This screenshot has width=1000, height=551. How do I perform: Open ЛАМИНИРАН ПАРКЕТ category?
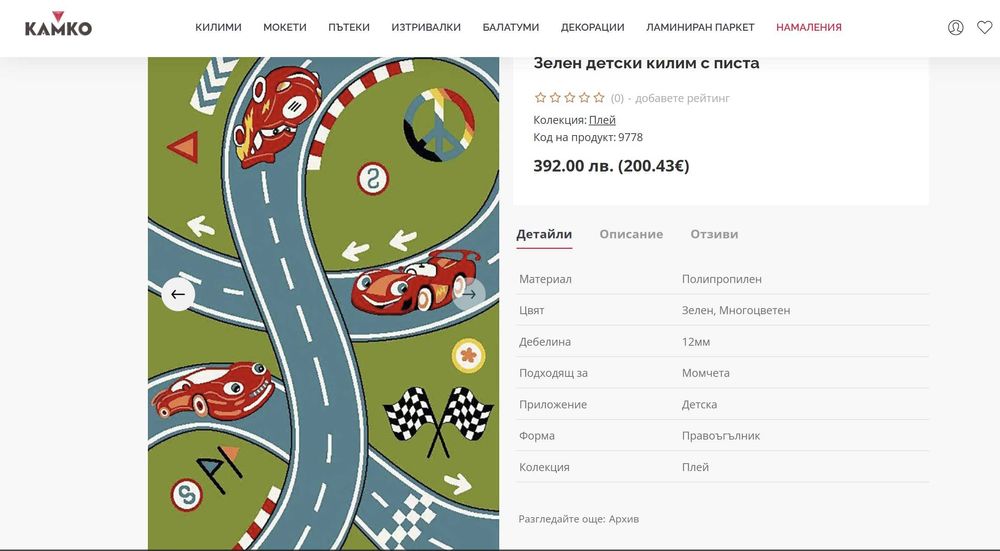(x=700, y=27)
